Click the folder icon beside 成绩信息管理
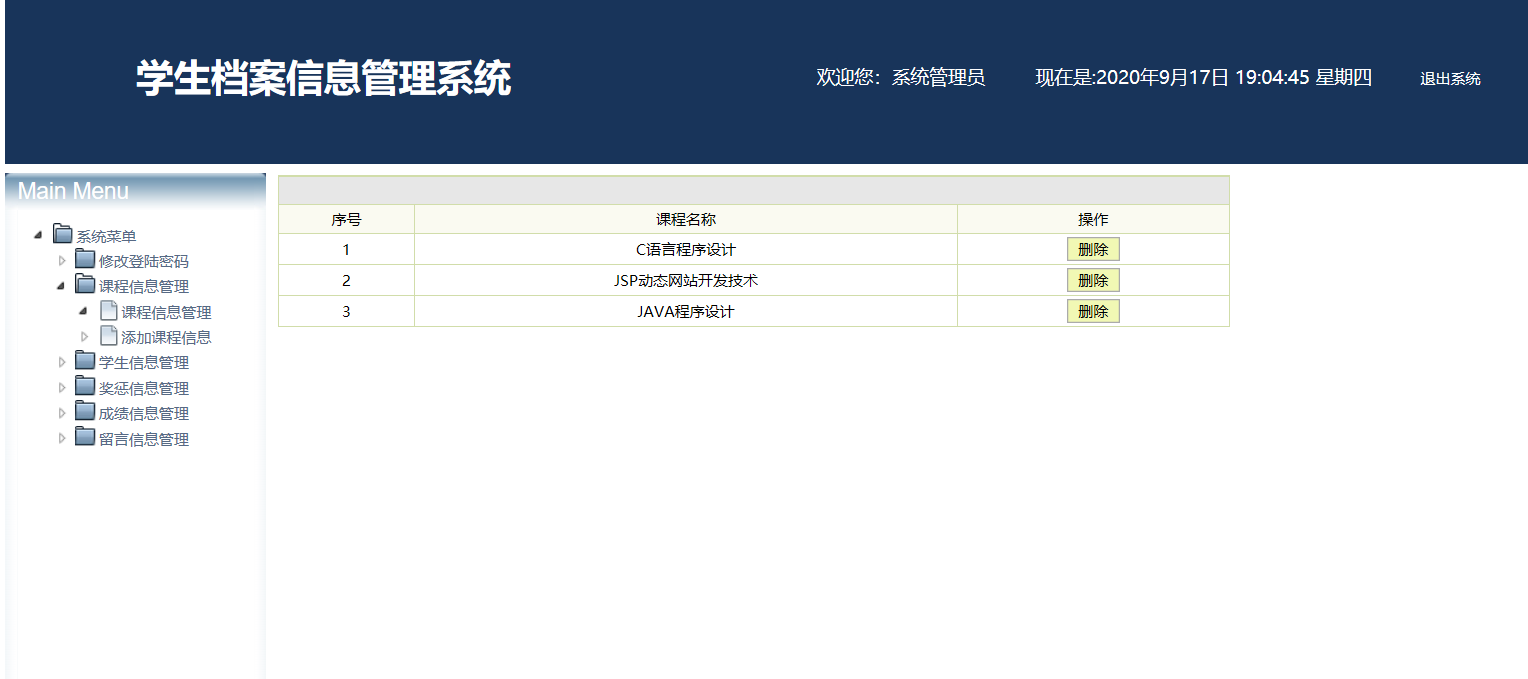The image size is (1528, 679). 85,411
